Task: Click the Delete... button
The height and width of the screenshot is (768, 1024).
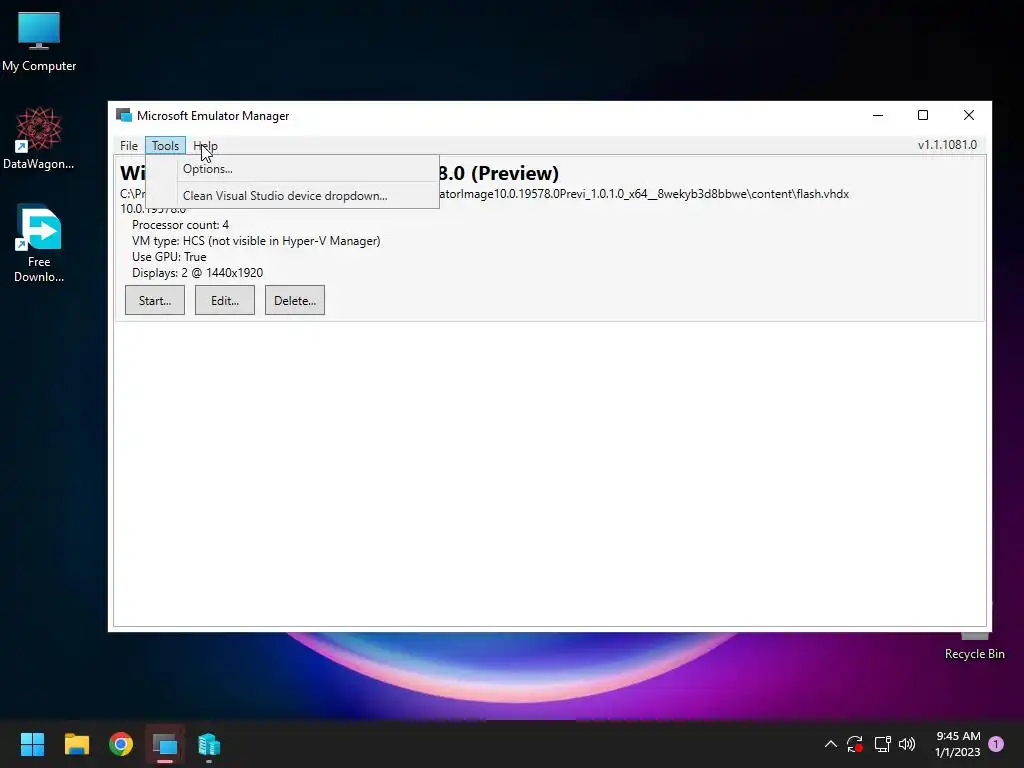Action: click(x=295, y=300)
